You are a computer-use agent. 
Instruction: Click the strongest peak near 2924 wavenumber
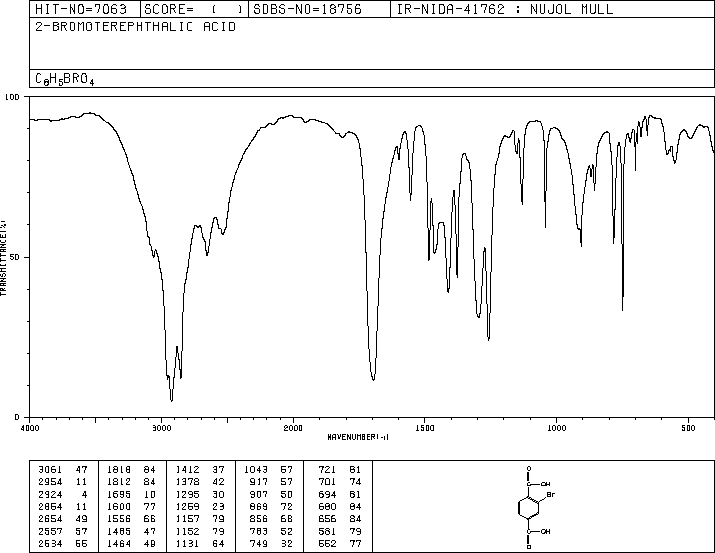coord(171,400)
